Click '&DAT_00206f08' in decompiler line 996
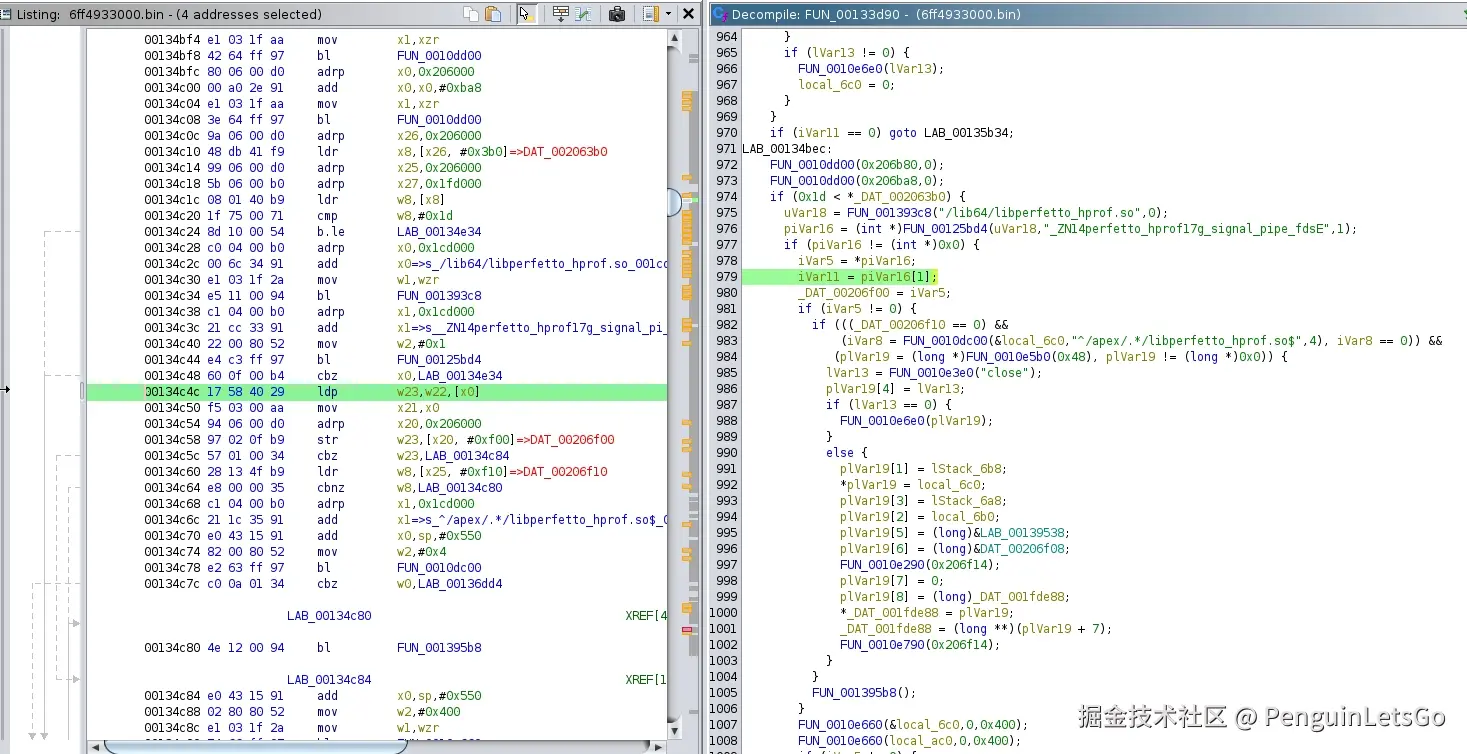Image resolution: width=1467 pixels, height=754 pixels. click(x=1020, y=549)
